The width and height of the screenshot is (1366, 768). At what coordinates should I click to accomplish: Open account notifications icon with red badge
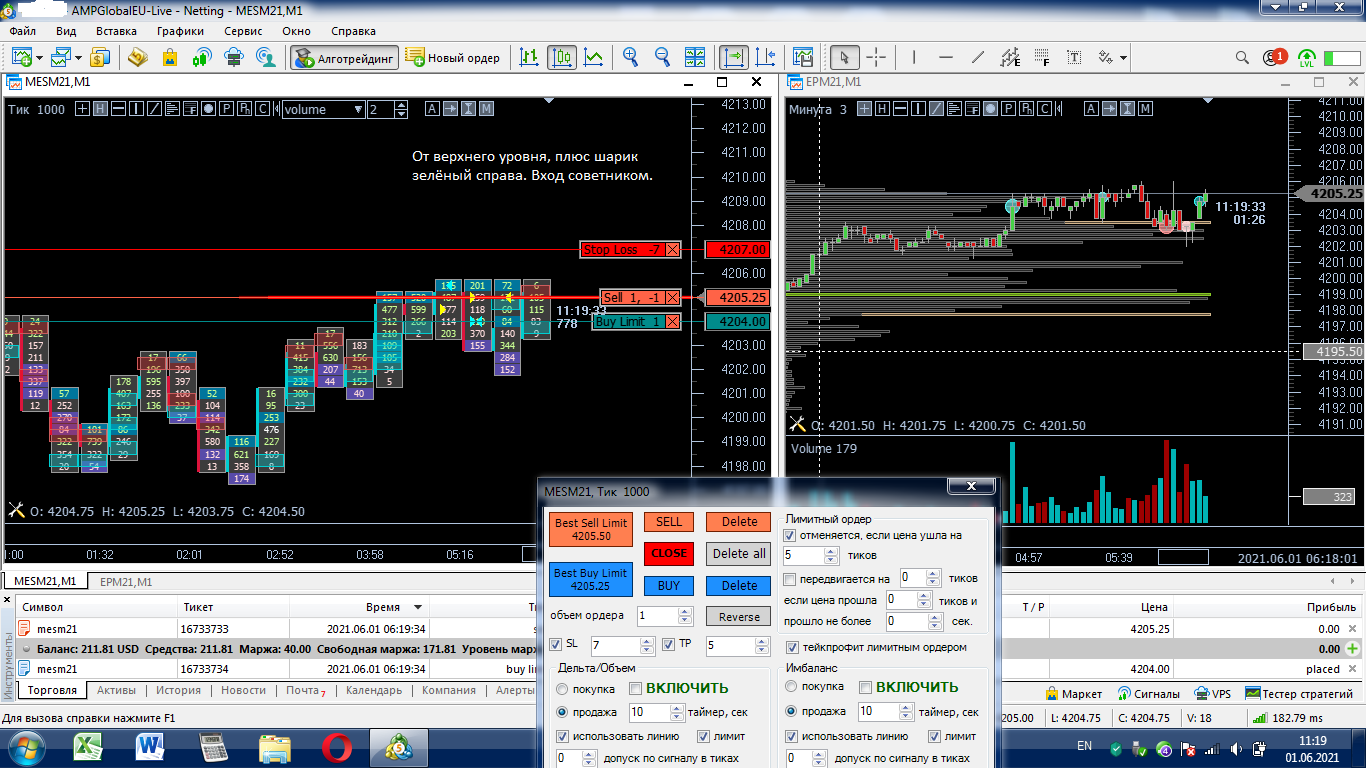(x=1274, y=57)
